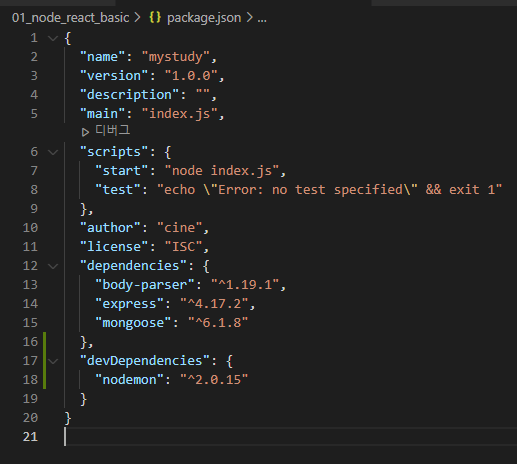Image resolution: width=517 pixels, height=464 pixels.
Task: Click the green git change bar at line 17
Action: point(45,361)
